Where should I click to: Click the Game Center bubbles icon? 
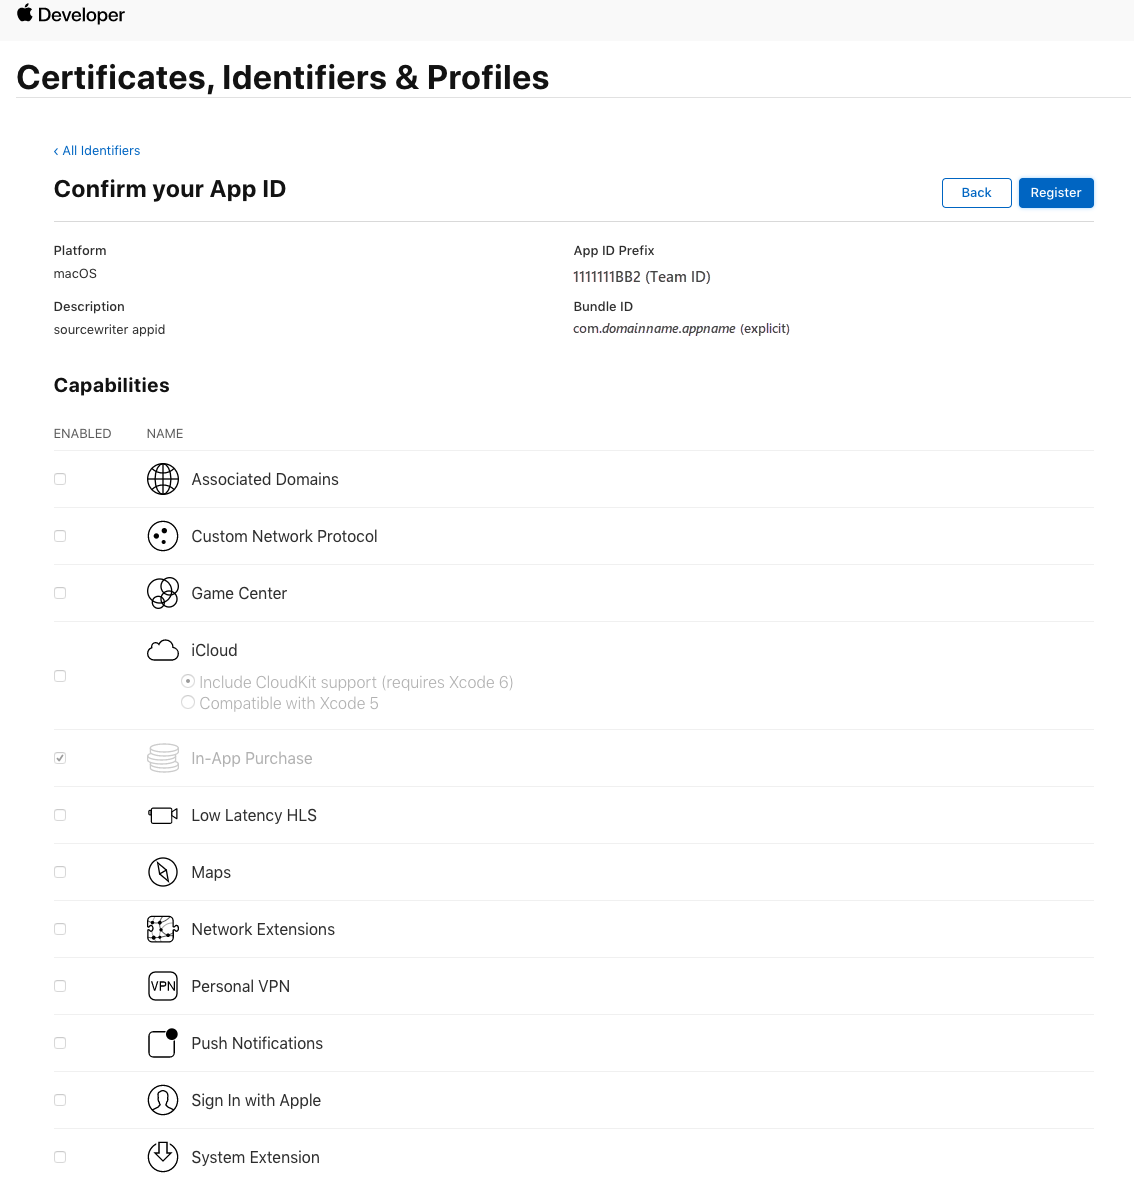[x=162, y=593]
